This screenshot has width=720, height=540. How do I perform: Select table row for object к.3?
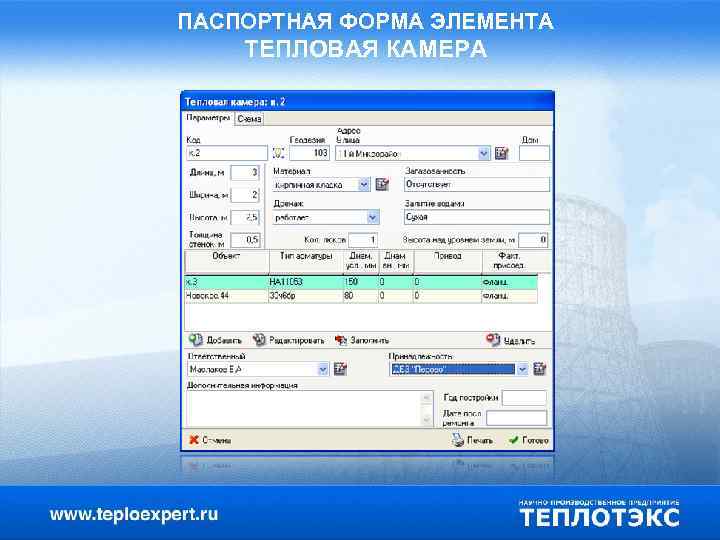pos(361,282)
